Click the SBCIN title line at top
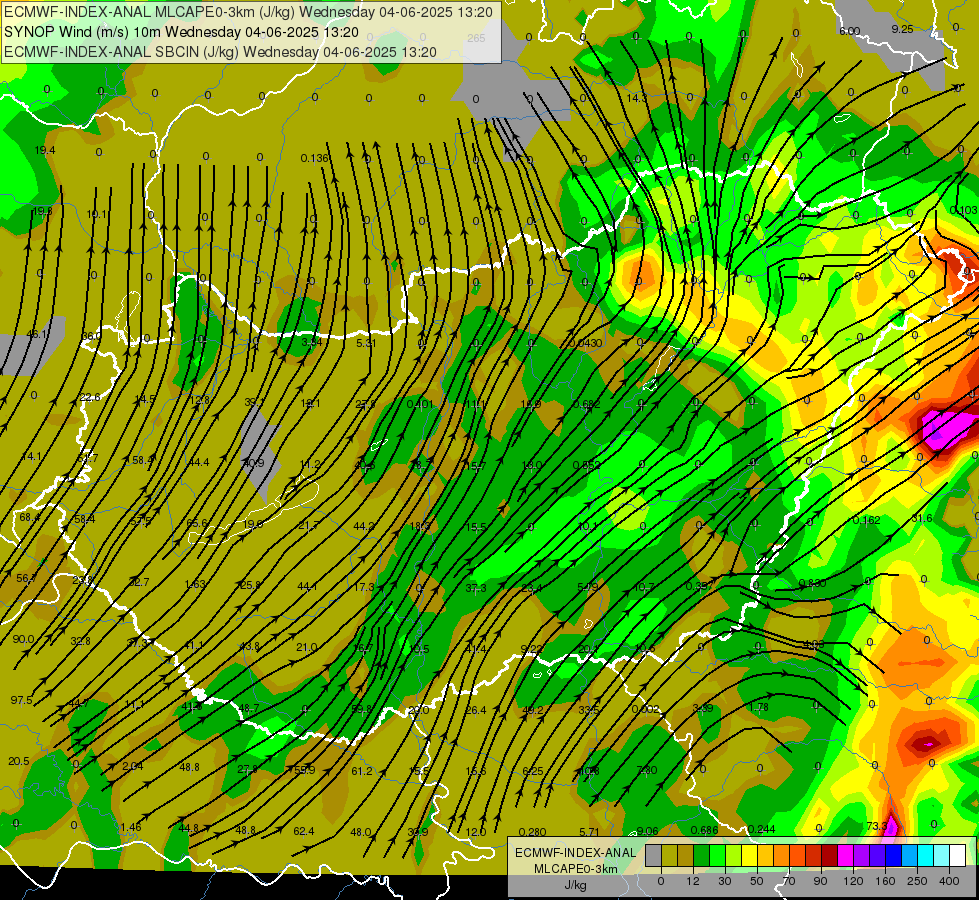 click(x=220, y=52)
